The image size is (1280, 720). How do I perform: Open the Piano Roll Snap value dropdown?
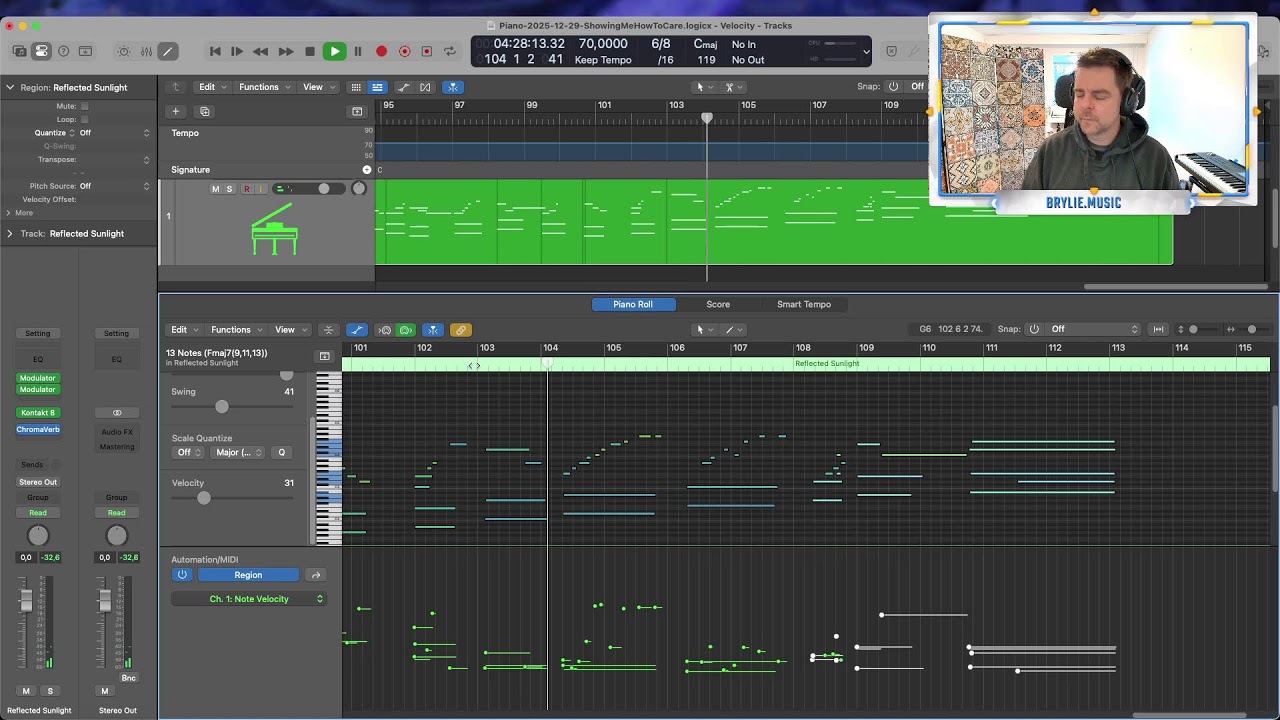(x=1093, y=329)
